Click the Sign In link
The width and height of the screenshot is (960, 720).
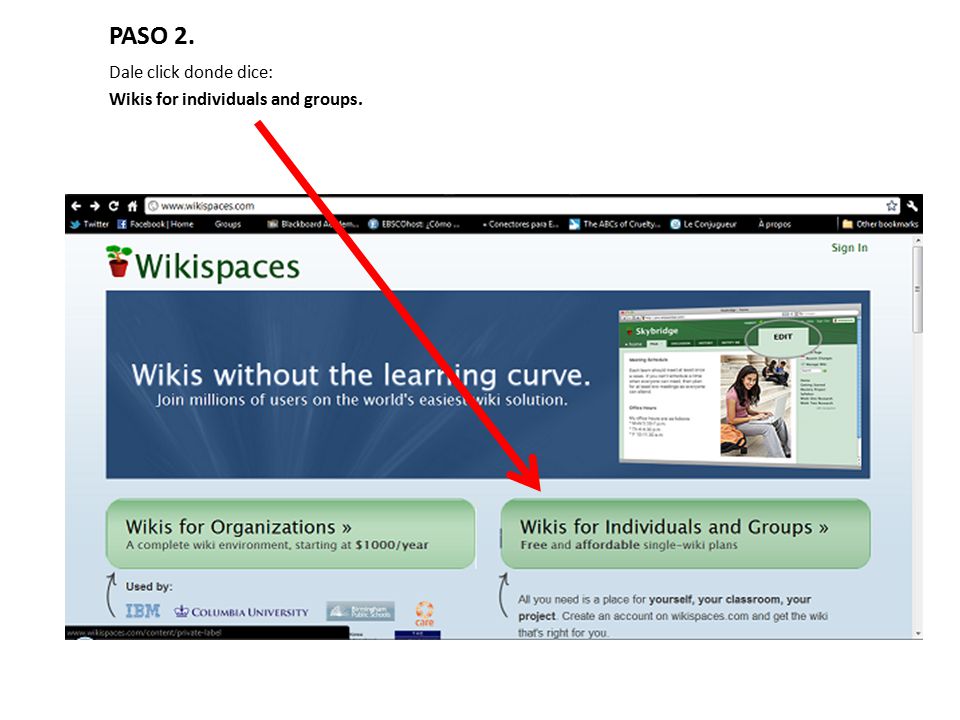(849, 248)
